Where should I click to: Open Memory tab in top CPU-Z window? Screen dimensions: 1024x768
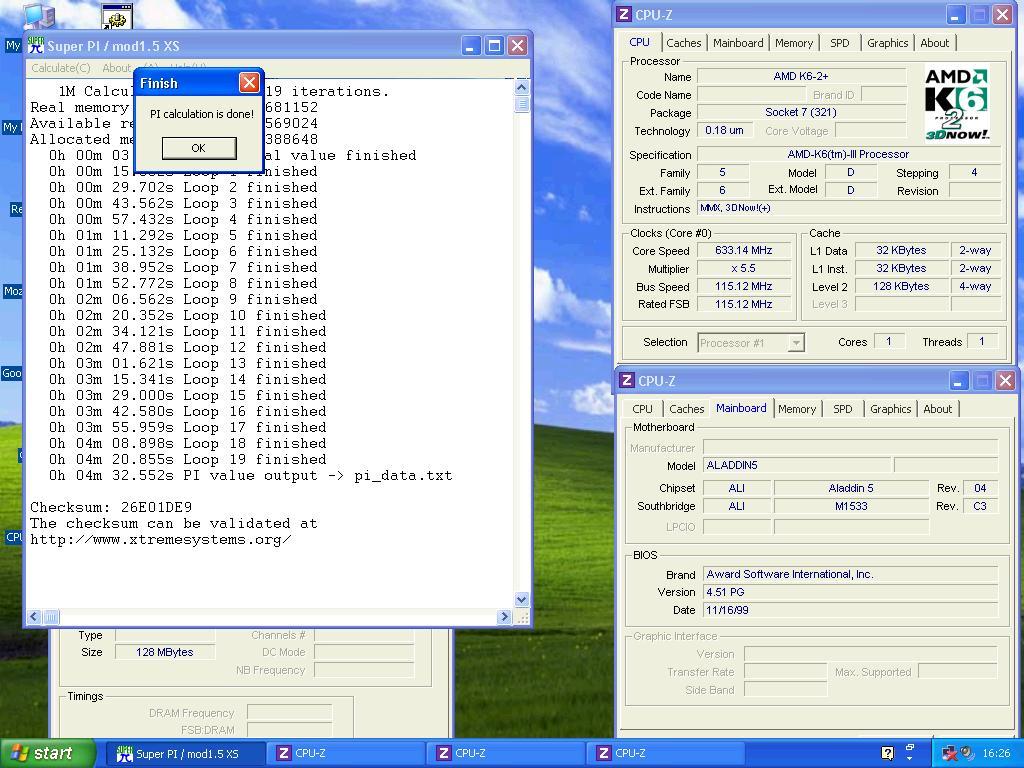pyautogui.click(x=793, y=43)
